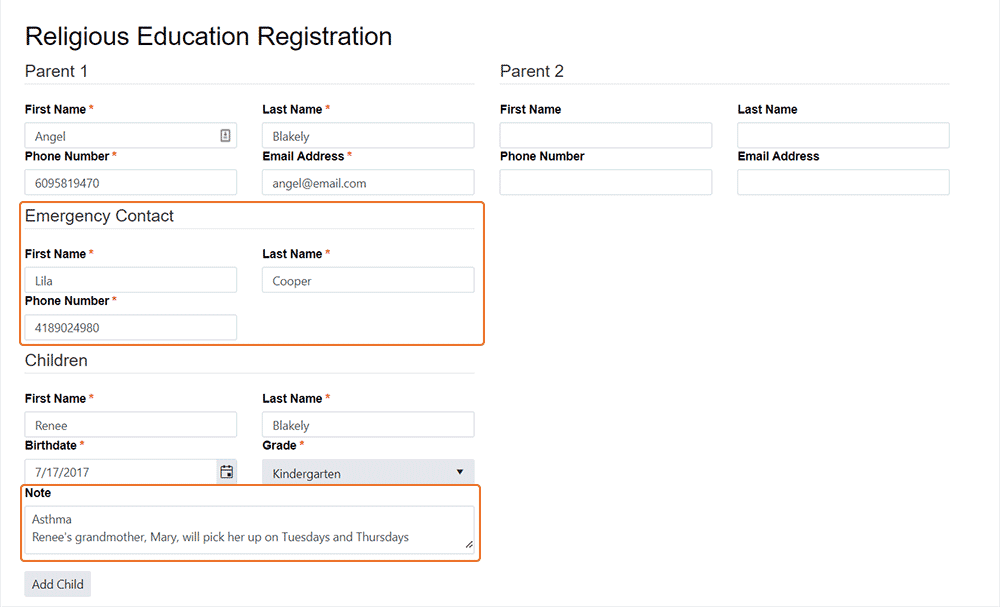The width and height of the screenshot is (1000, 607).
Task: Select Parent 2 Last Name empty field
Action: [x=843, y=136]
